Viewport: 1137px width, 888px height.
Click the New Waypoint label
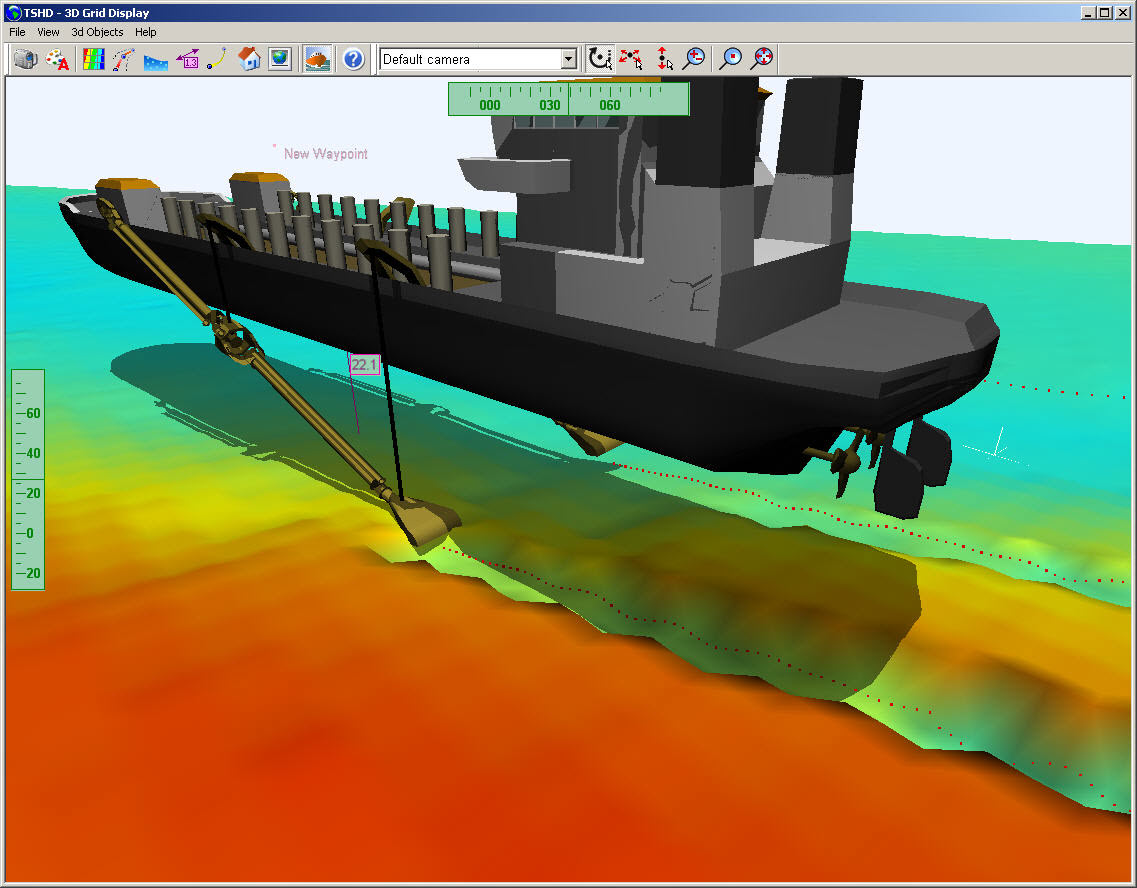click(x=325, y=154)
